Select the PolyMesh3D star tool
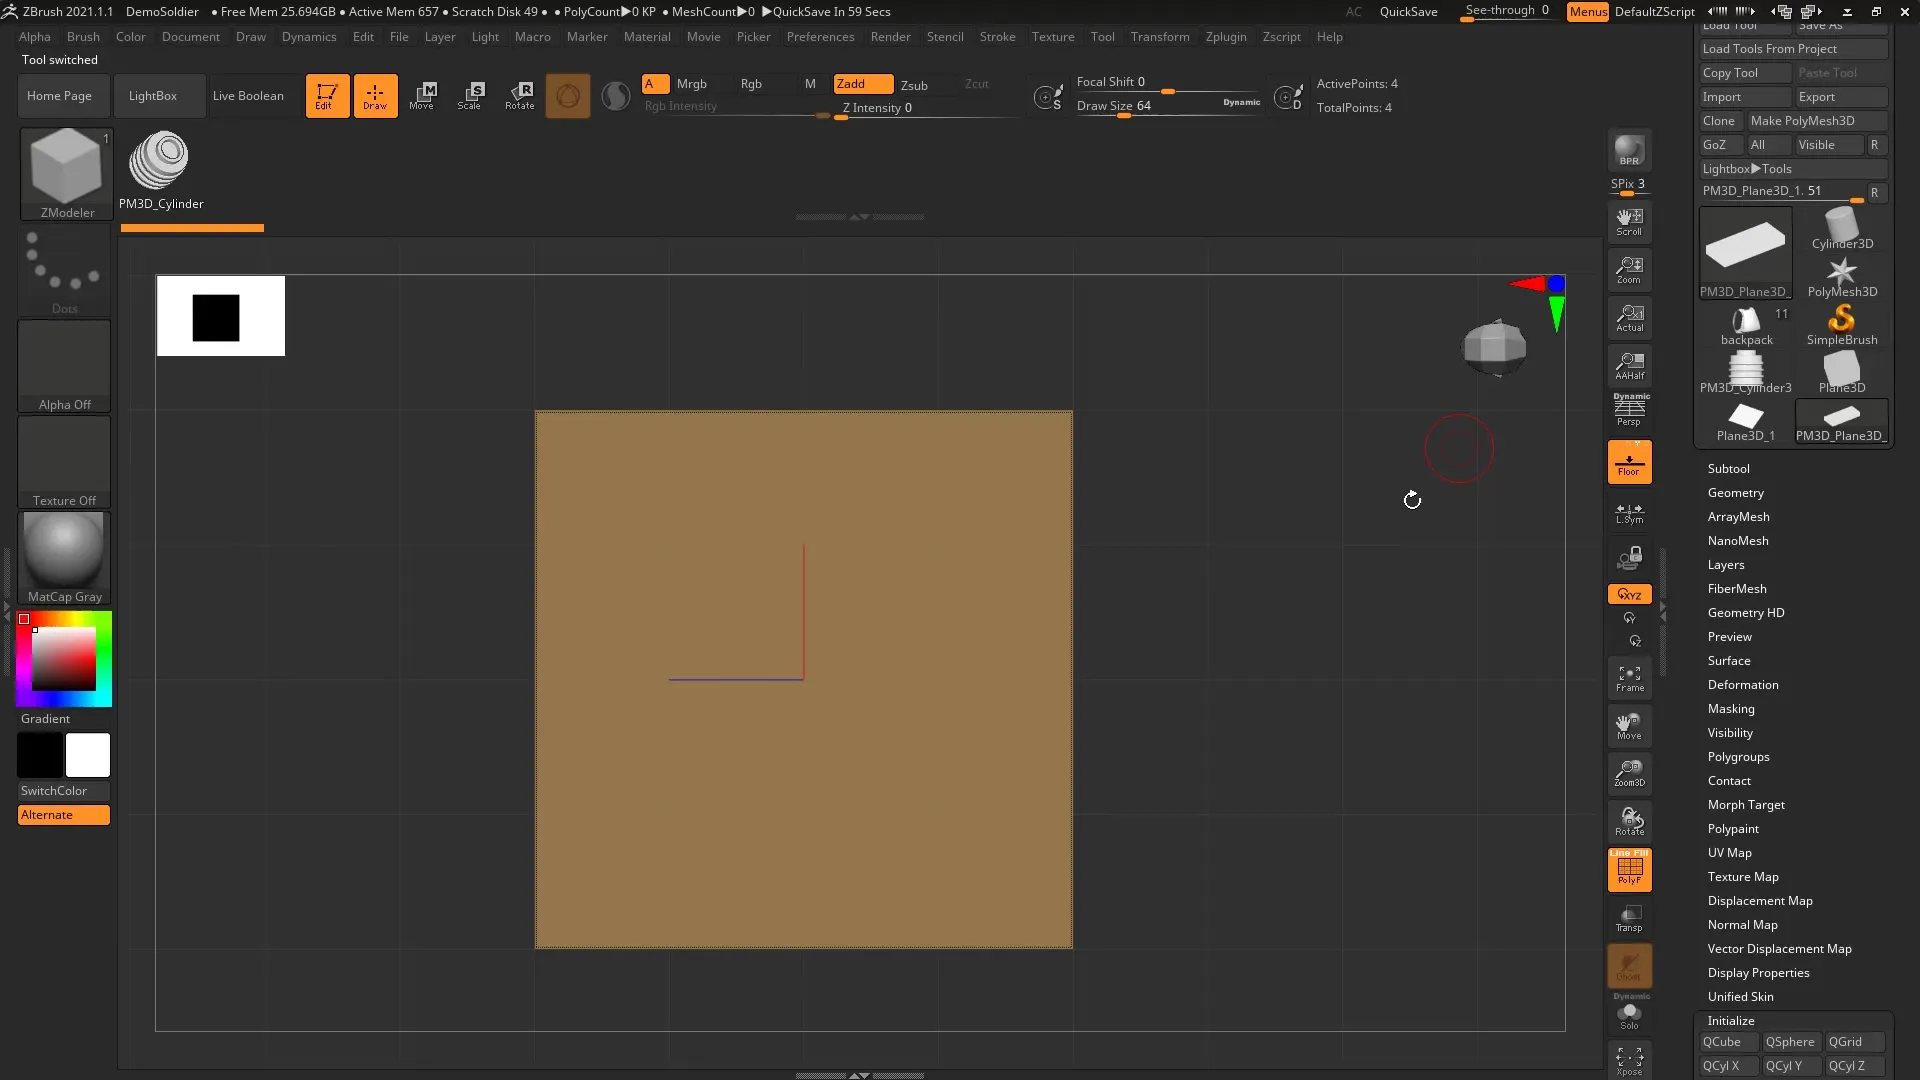Viewport: 1920px width, 1080px height. (x=1841, y=277)
